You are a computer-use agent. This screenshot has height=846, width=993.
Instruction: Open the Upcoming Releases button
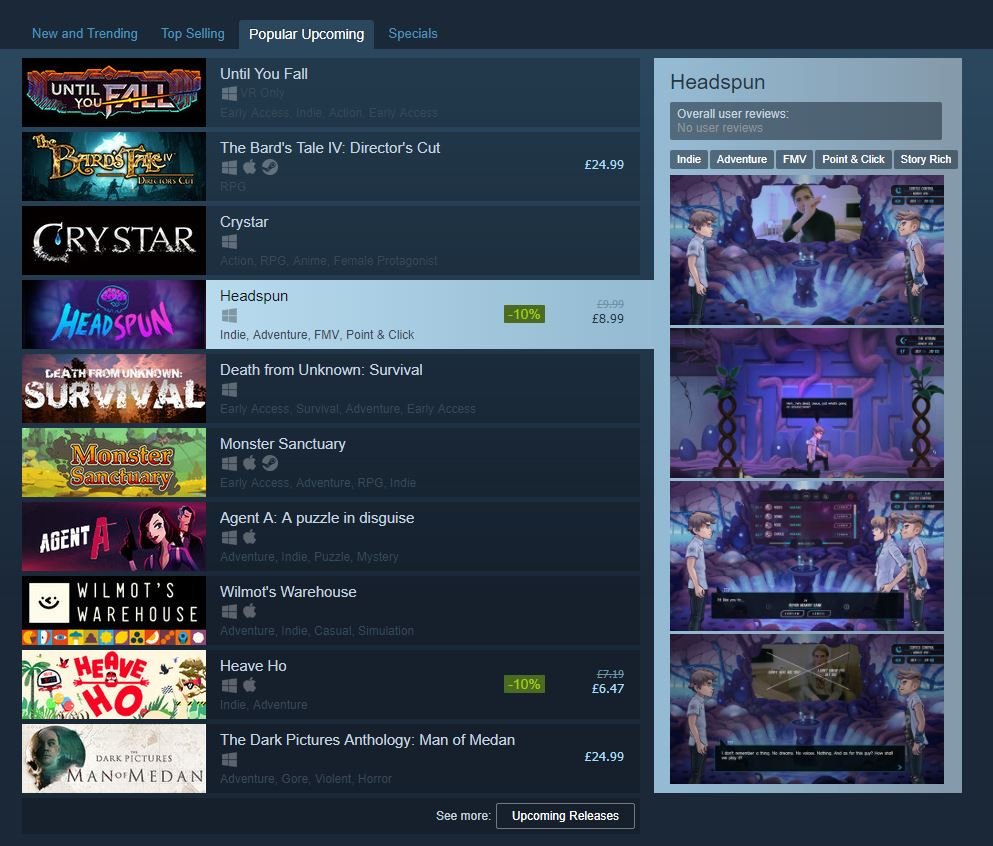[565, 816]
